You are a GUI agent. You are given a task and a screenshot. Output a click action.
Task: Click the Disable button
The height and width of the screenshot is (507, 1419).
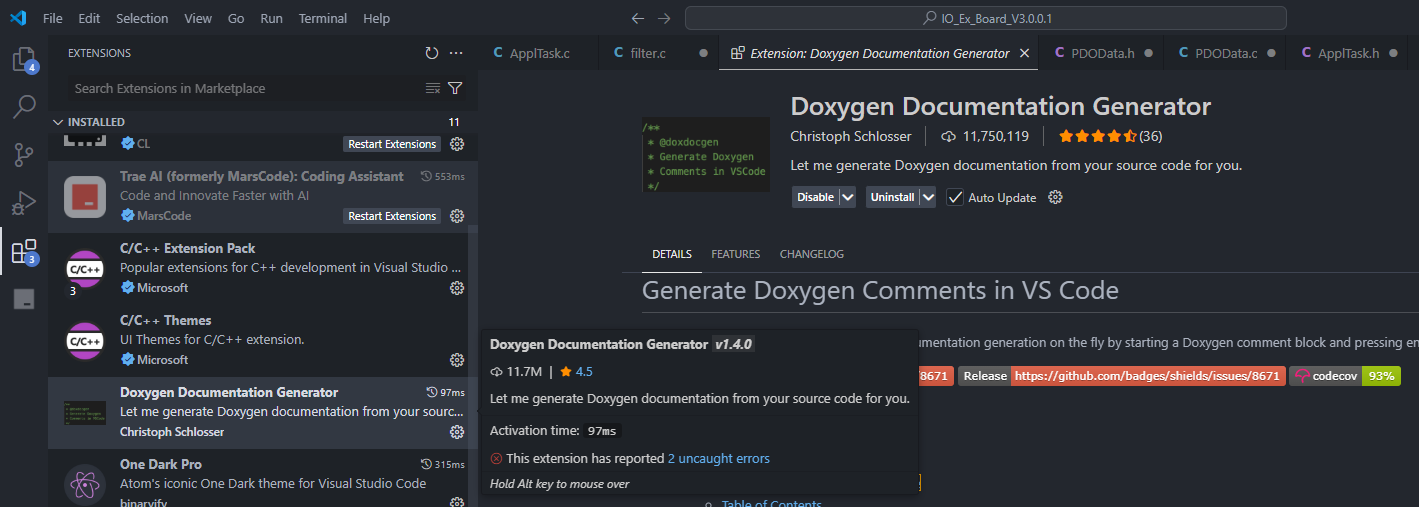point(815,197)
